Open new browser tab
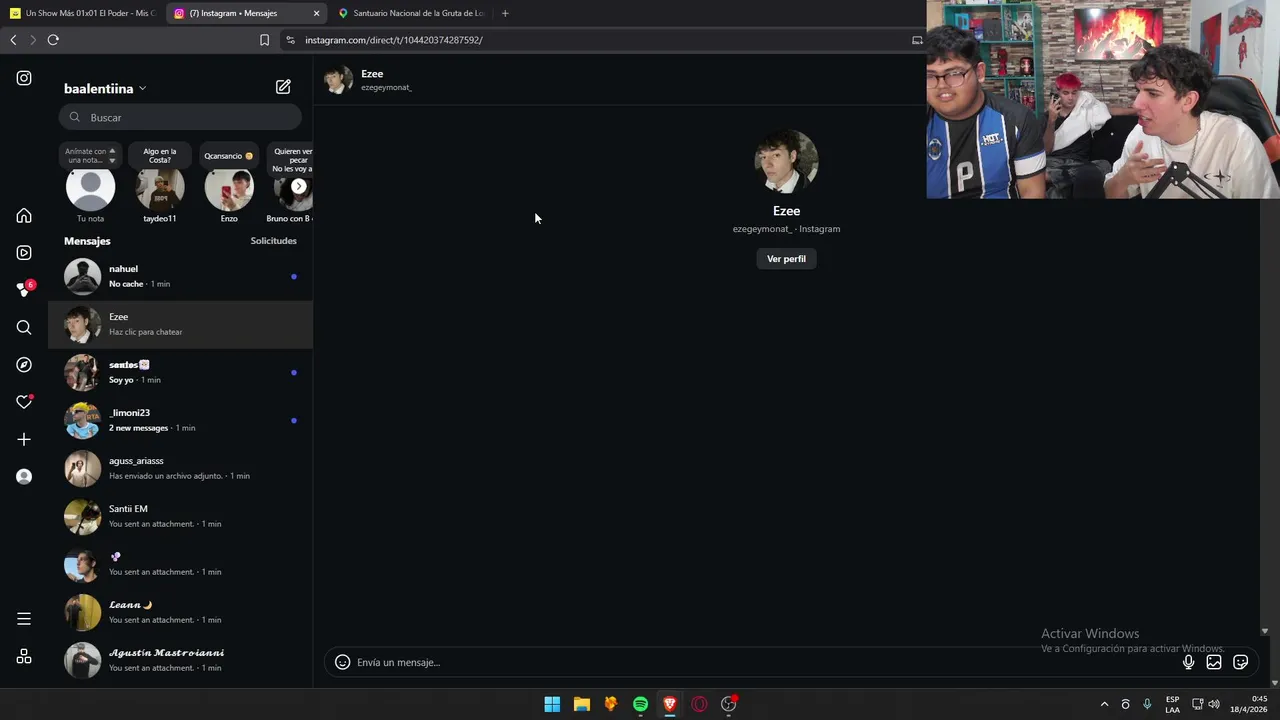 click(505, 13)
